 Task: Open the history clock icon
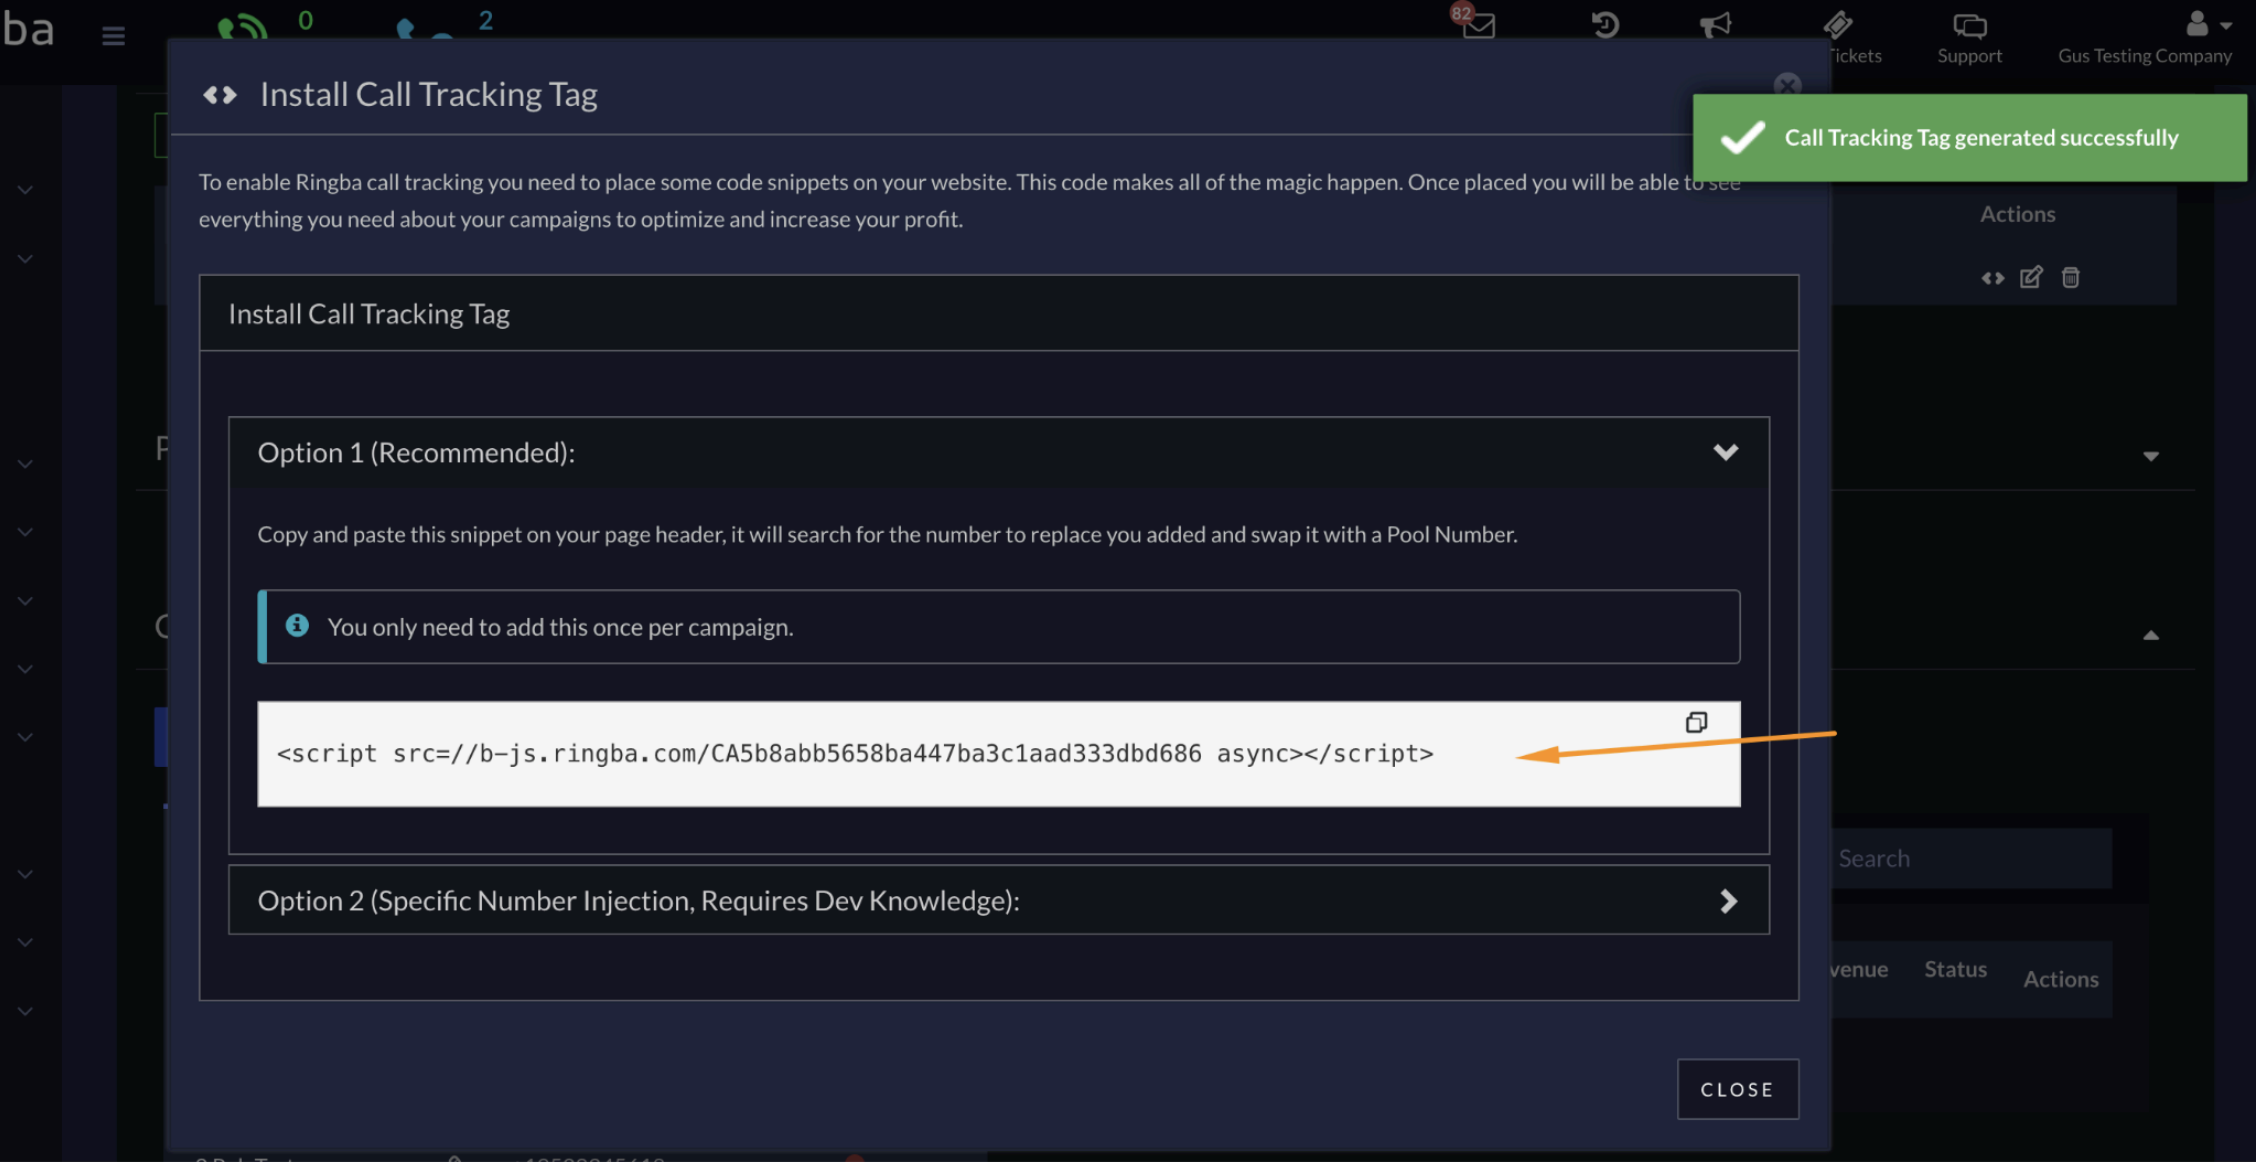tap(1605, 25)
